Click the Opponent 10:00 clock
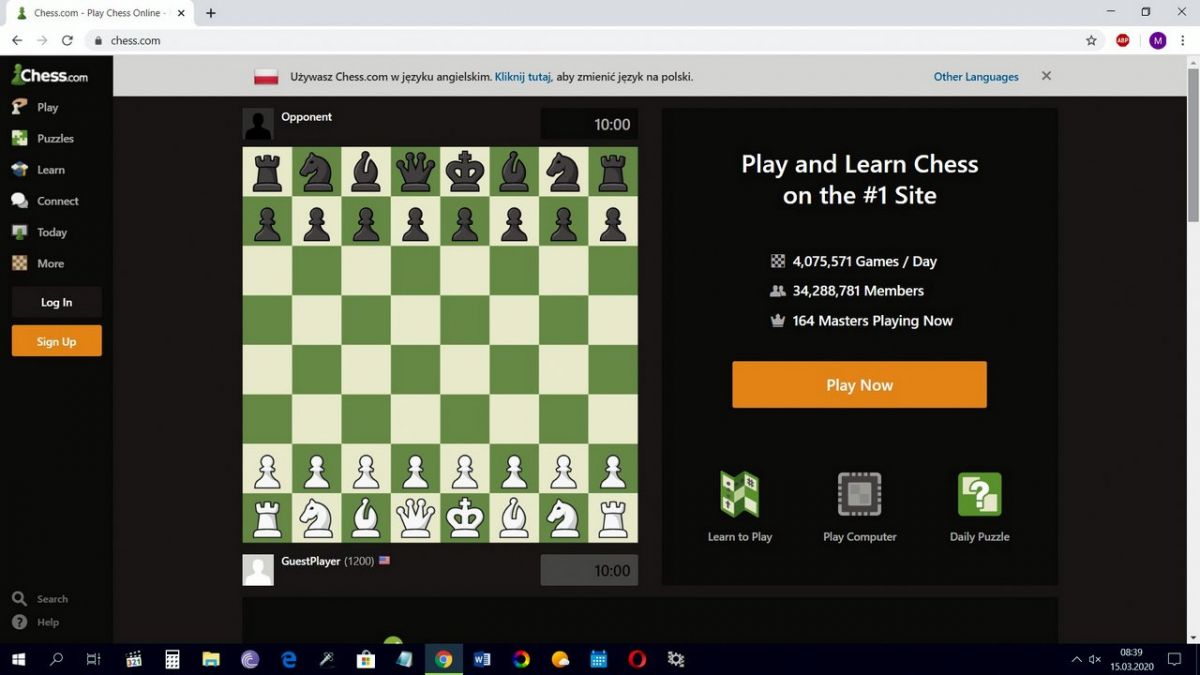Screen dimensions: 1200x675 [589, 124]
